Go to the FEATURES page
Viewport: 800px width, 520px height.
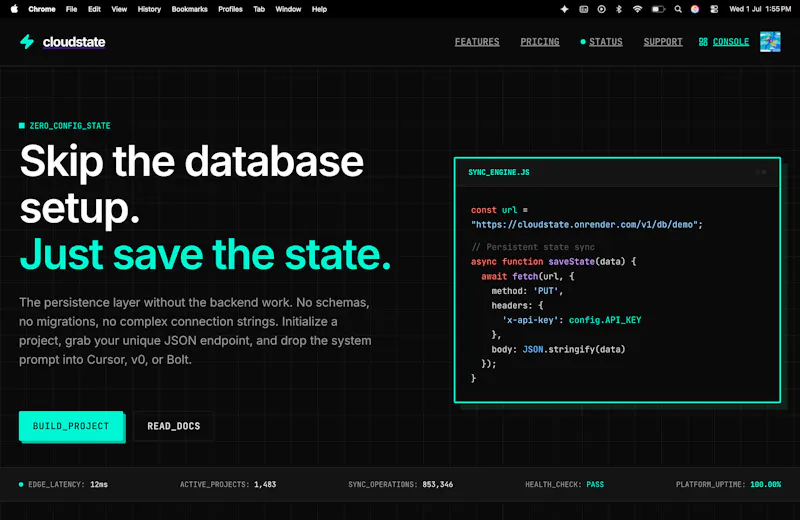(x=477, y=42)
